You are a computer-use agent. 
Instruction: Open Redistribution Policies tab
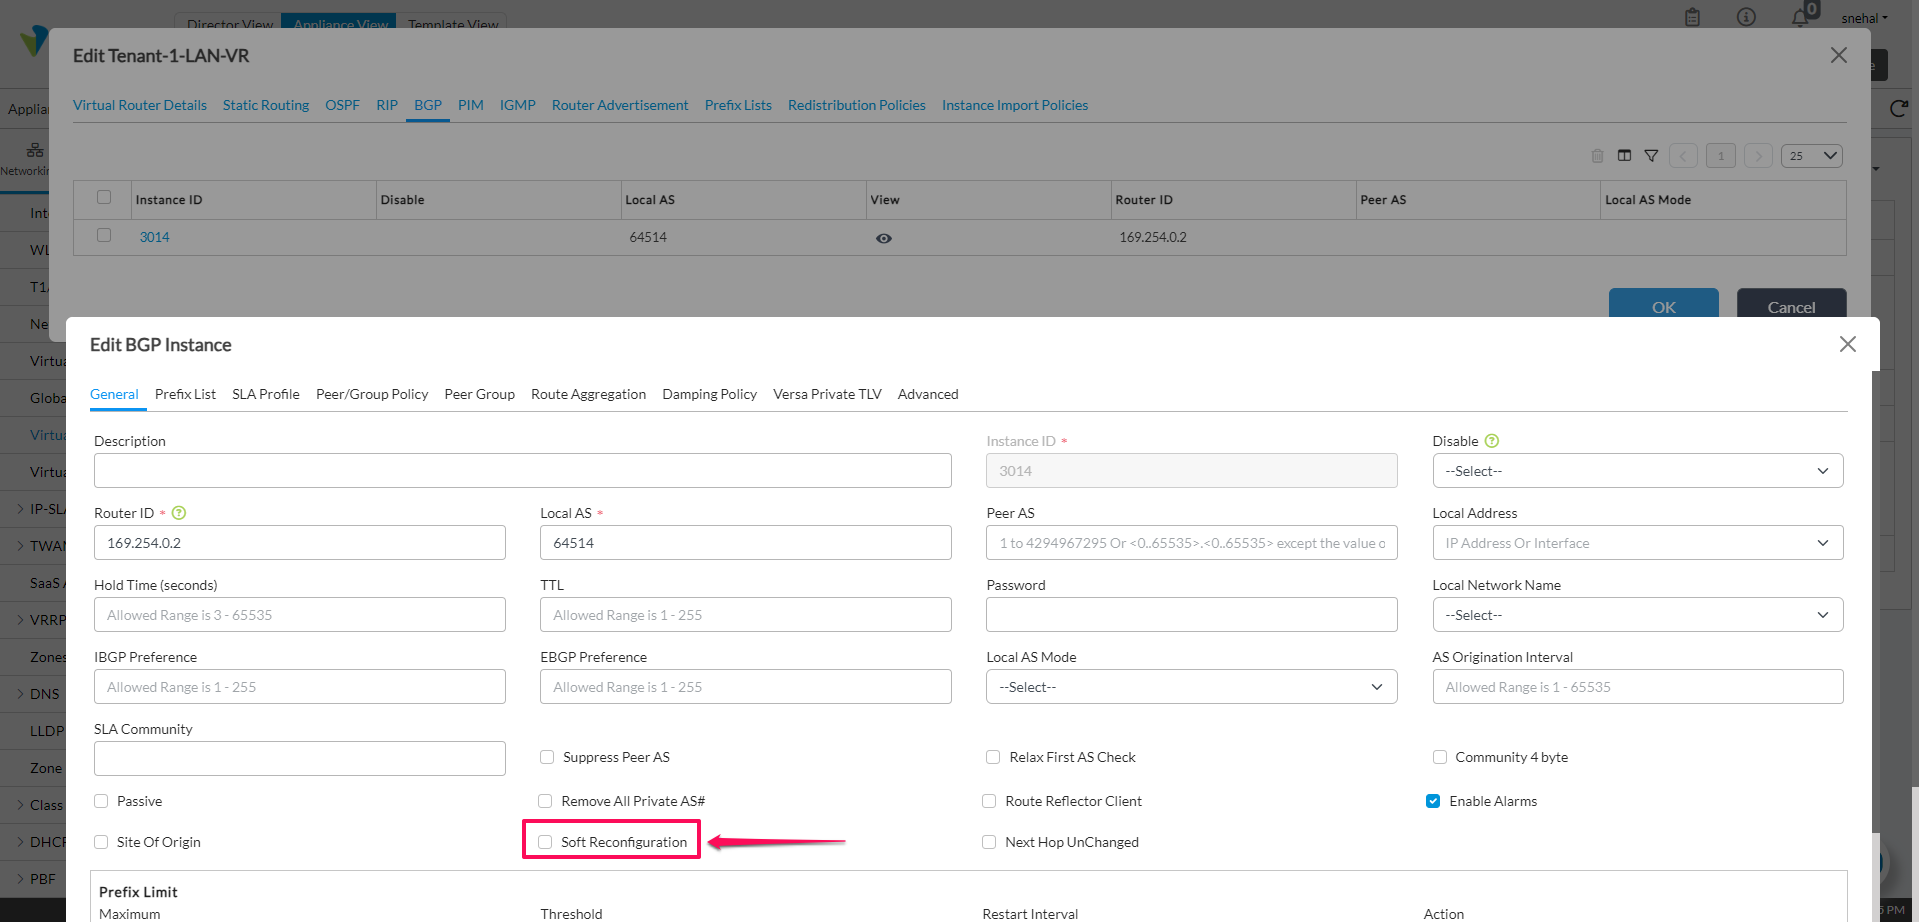tap(857, 105)
